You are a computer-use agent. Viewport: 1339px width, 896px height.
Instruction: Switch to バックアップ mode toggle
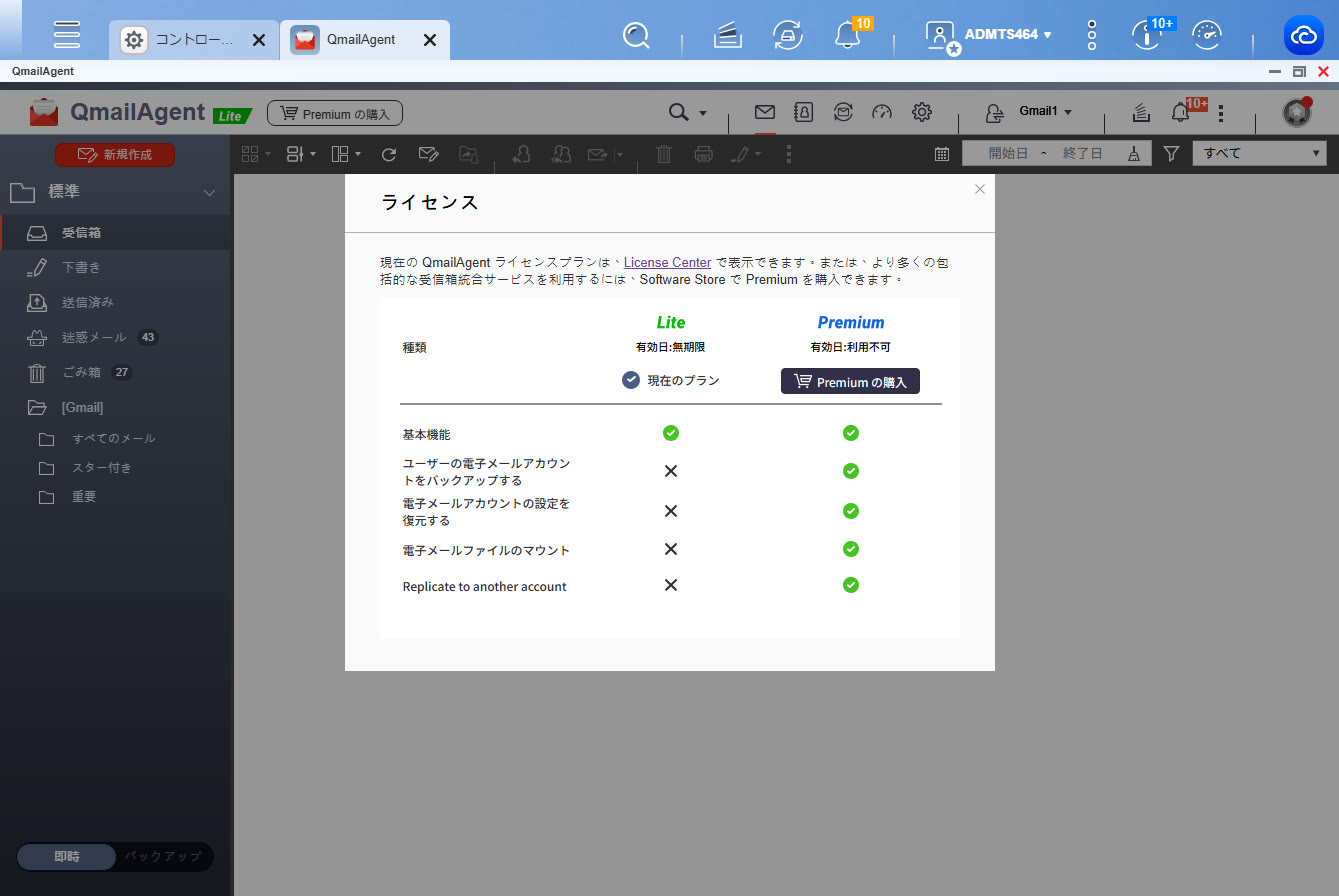pyautogui.click(x=162, y=857)
